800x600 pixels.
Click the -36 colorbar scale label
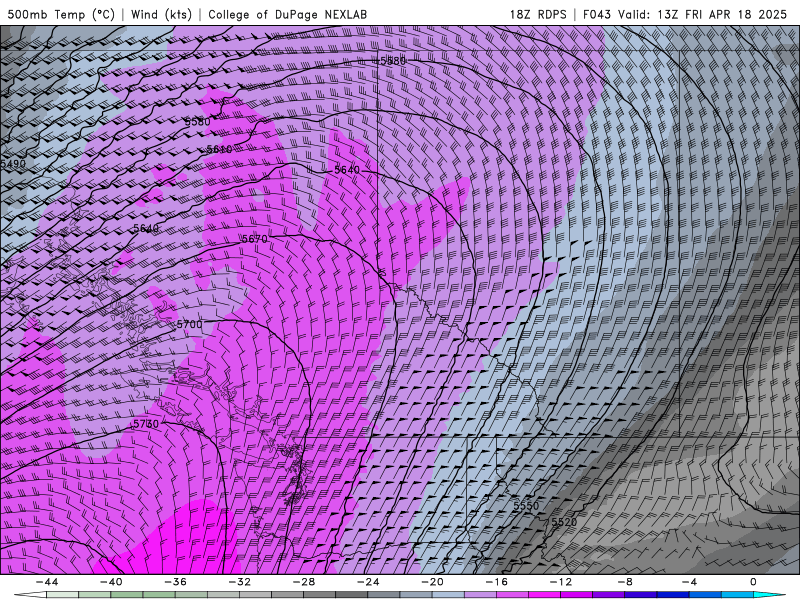(175, 582)
